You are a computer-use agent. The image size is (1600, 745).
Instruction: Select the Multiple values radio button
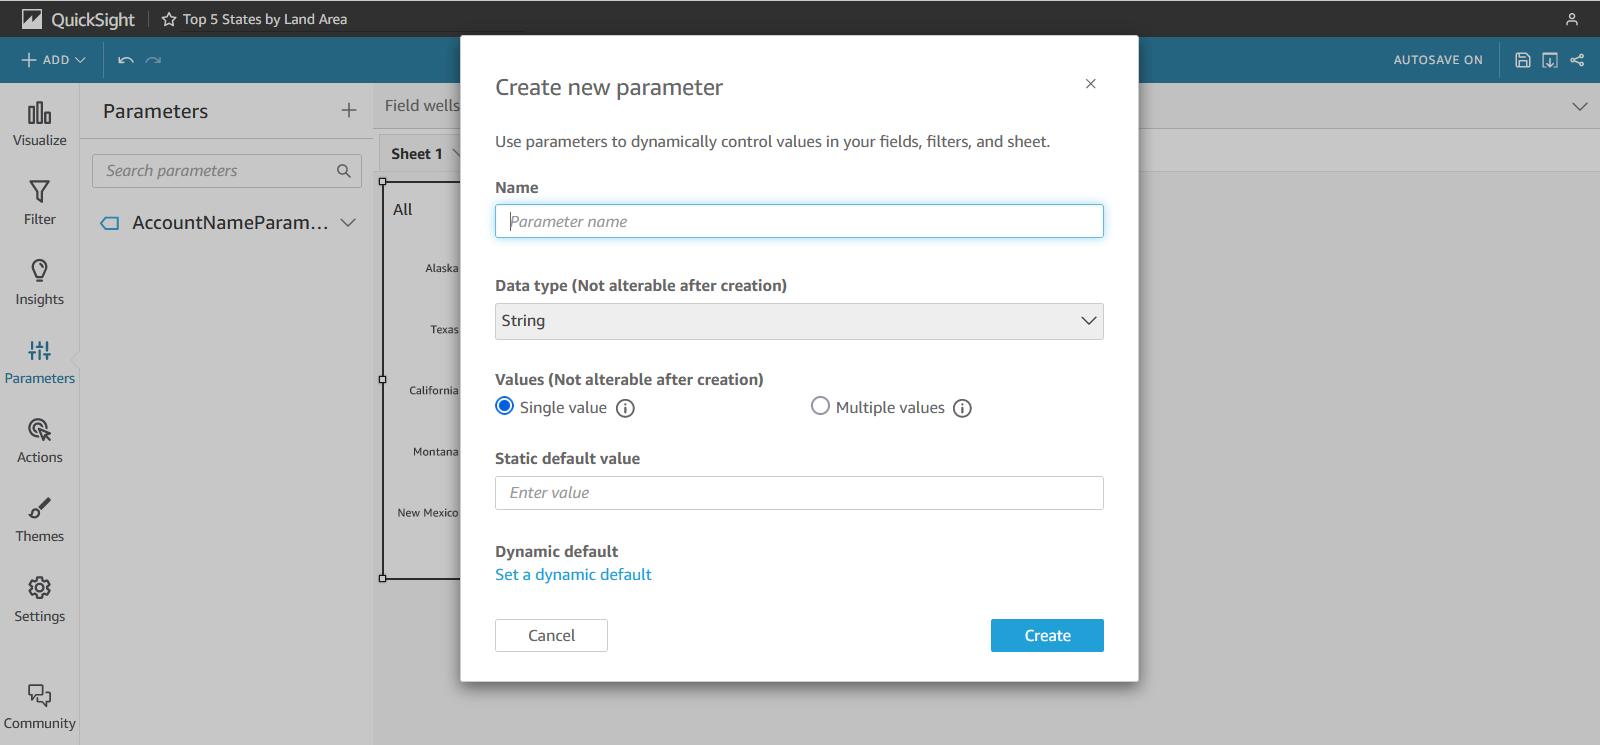click(820, 406)
